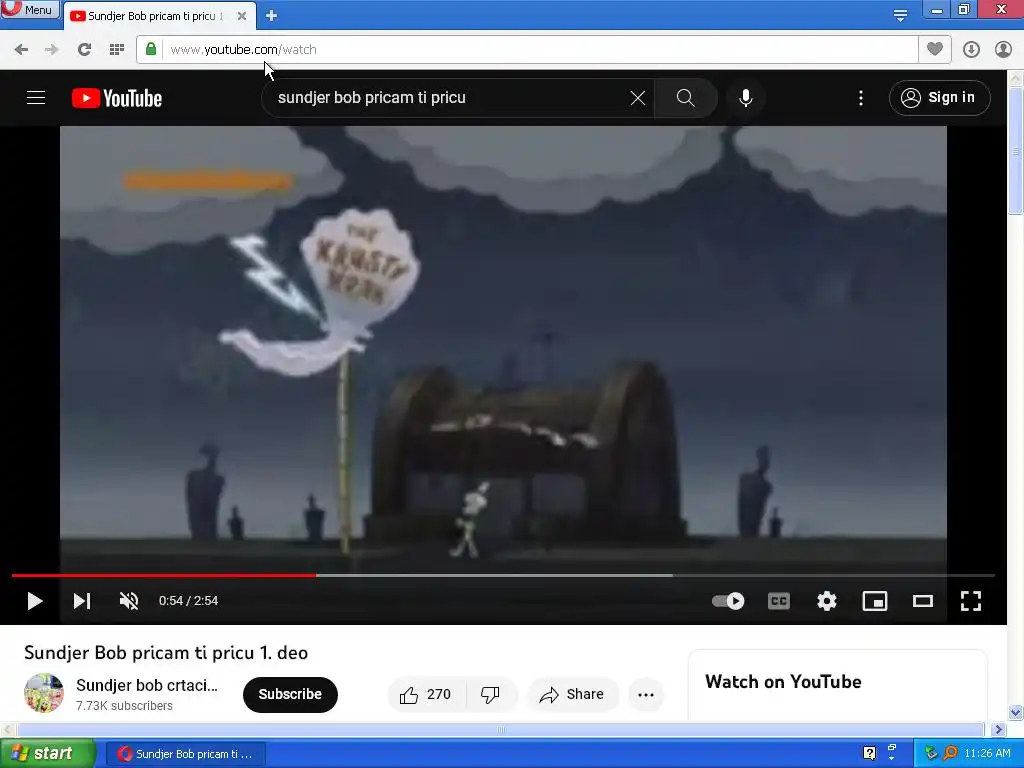The height and width of the screenshot is (768, 1024).
Task: Click the 7.73K subscribers text
Action: coord(124,706)
